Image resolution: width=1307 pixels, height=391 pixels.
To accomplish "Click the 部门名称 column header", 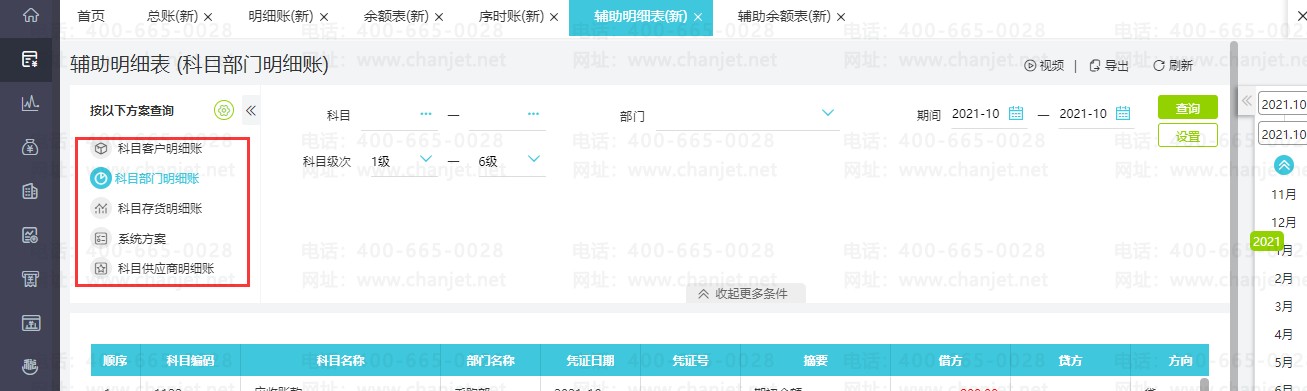I will (490, 360).
